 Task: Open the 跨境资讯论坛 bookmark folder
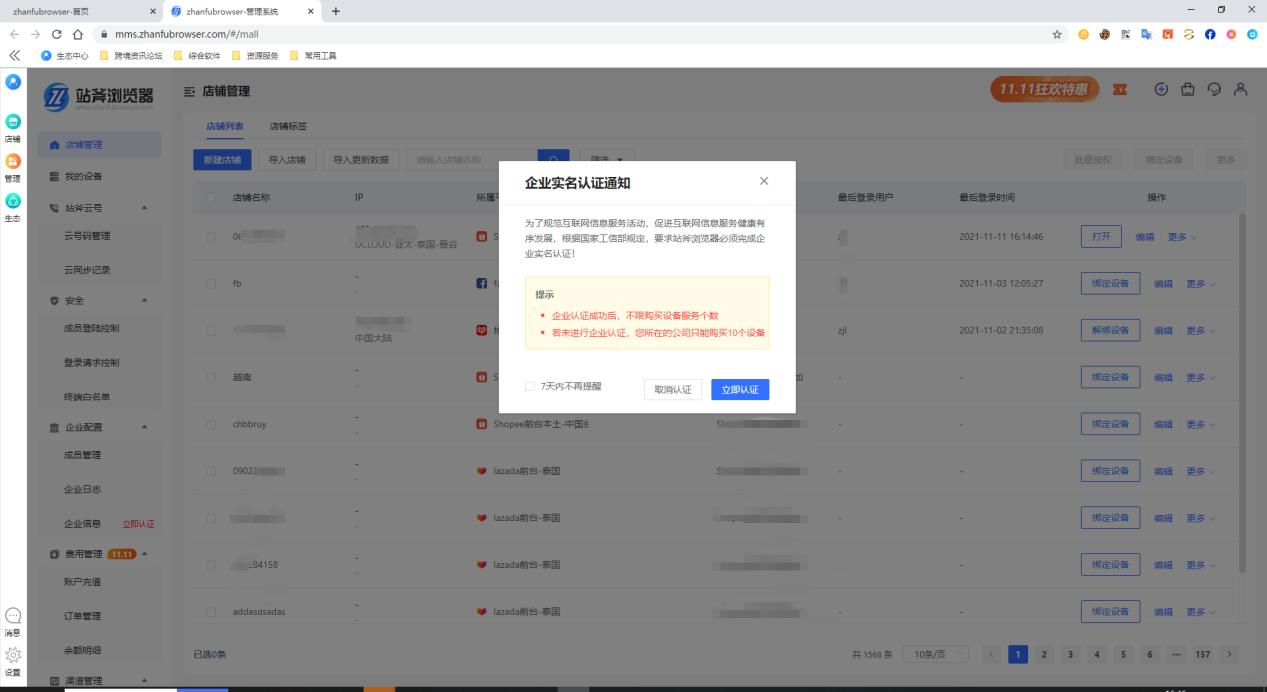click(132, 55)
